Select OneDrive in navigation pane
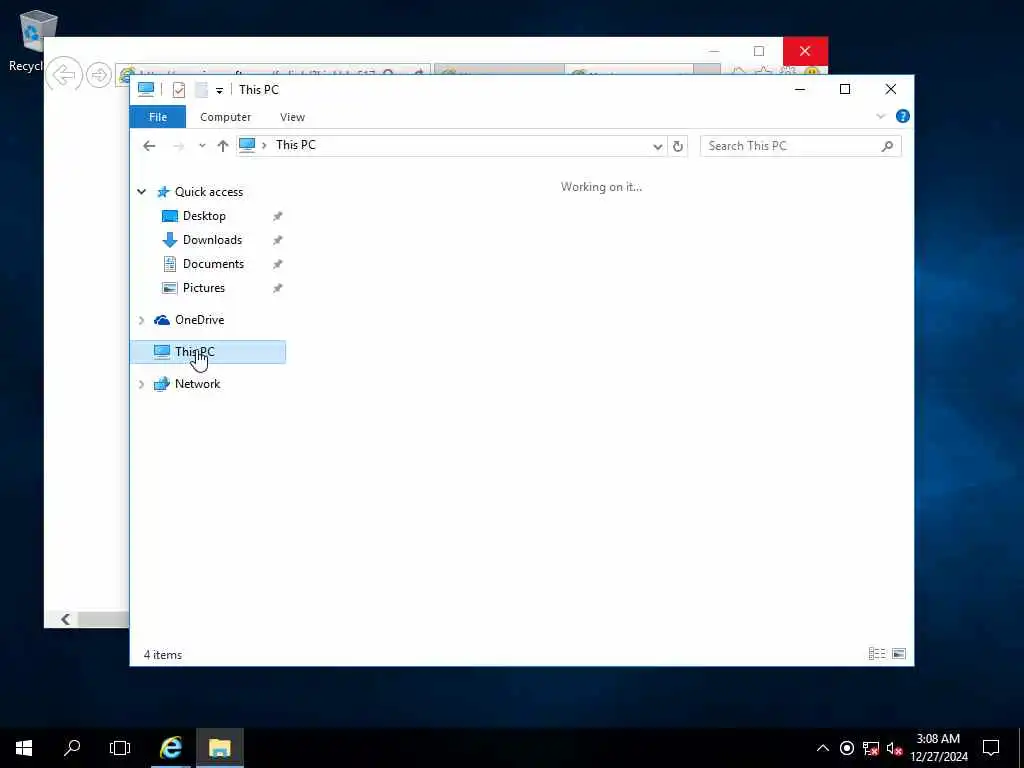Viewport: 1024px width, 768px height. pos(199,320)
